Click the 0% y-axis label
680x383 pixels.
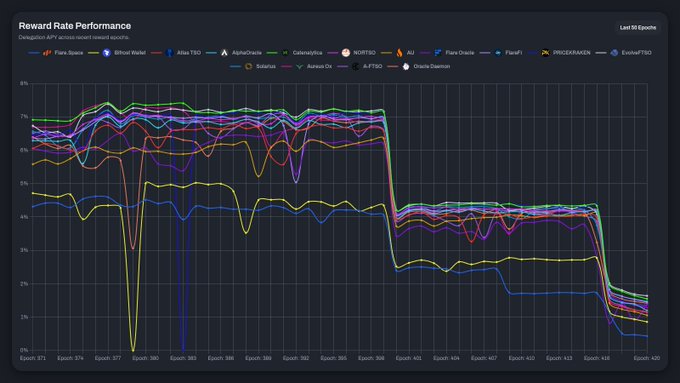(x=24, y=350)
